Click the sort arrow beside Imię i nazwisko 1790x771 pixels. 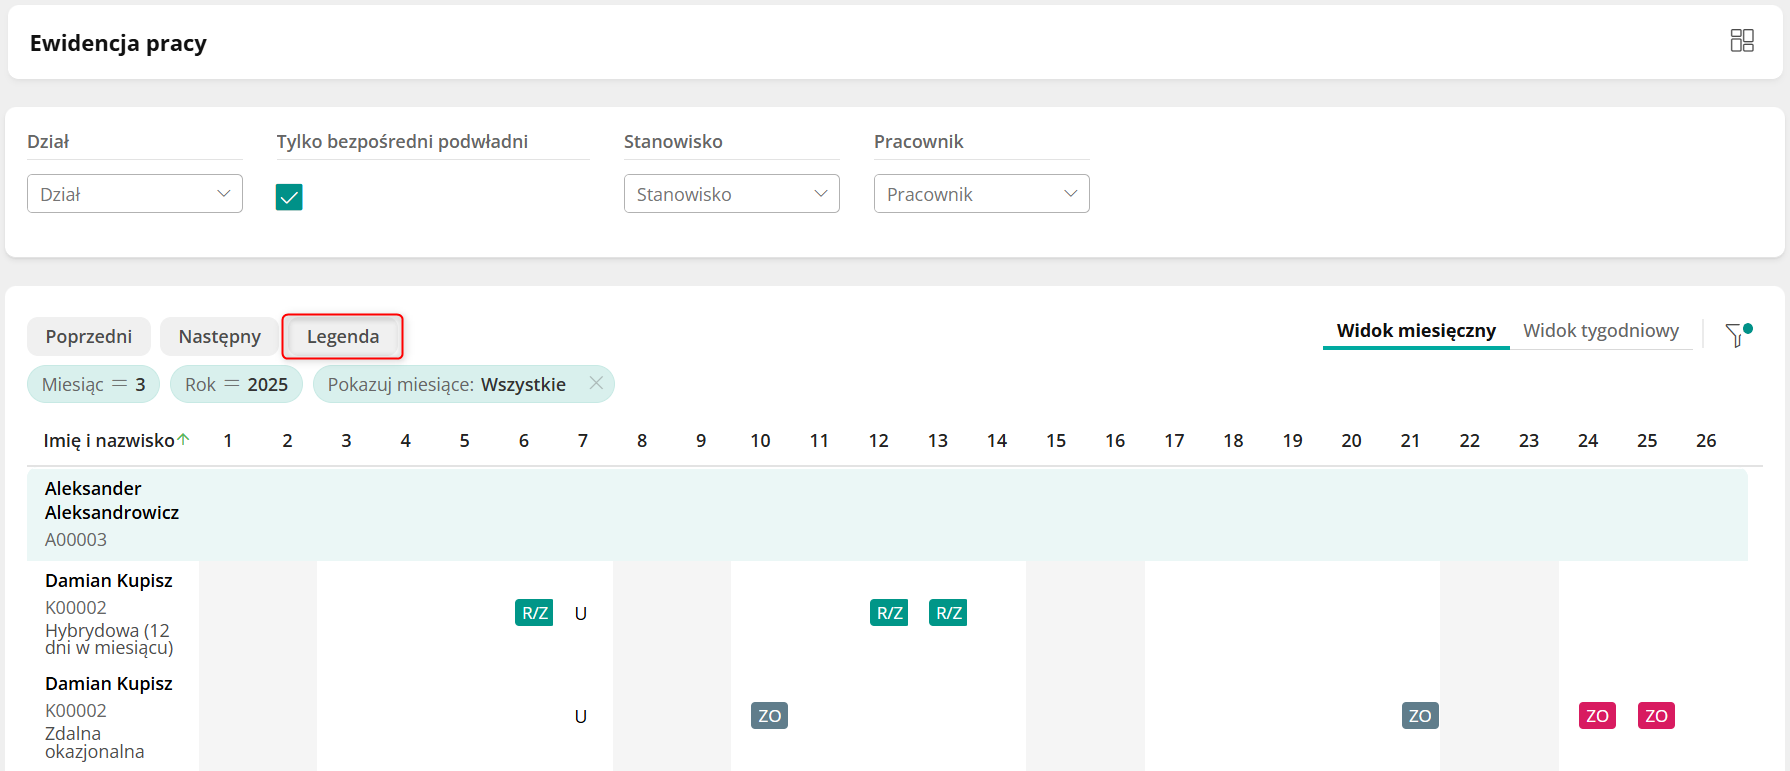[x=184, y=440]
